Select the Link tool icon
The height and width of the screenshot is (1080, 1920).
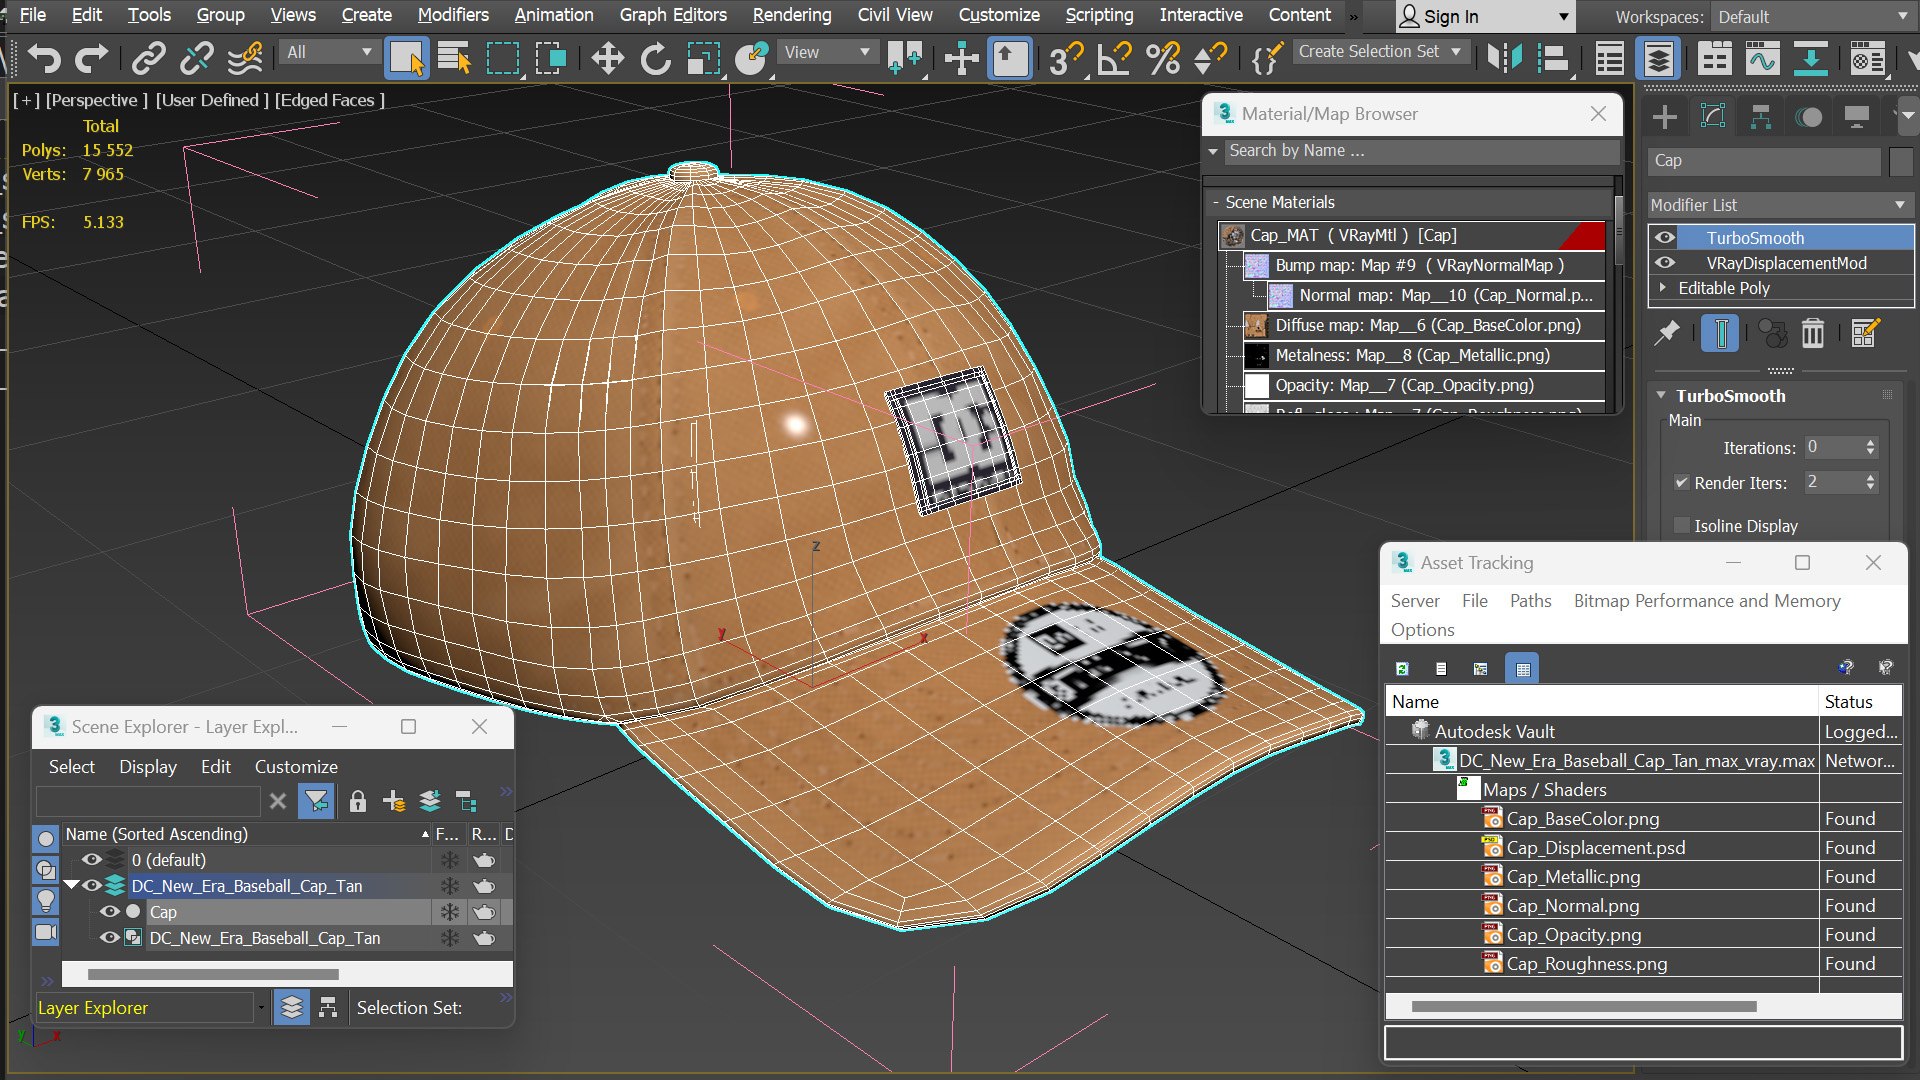point(149,58)
